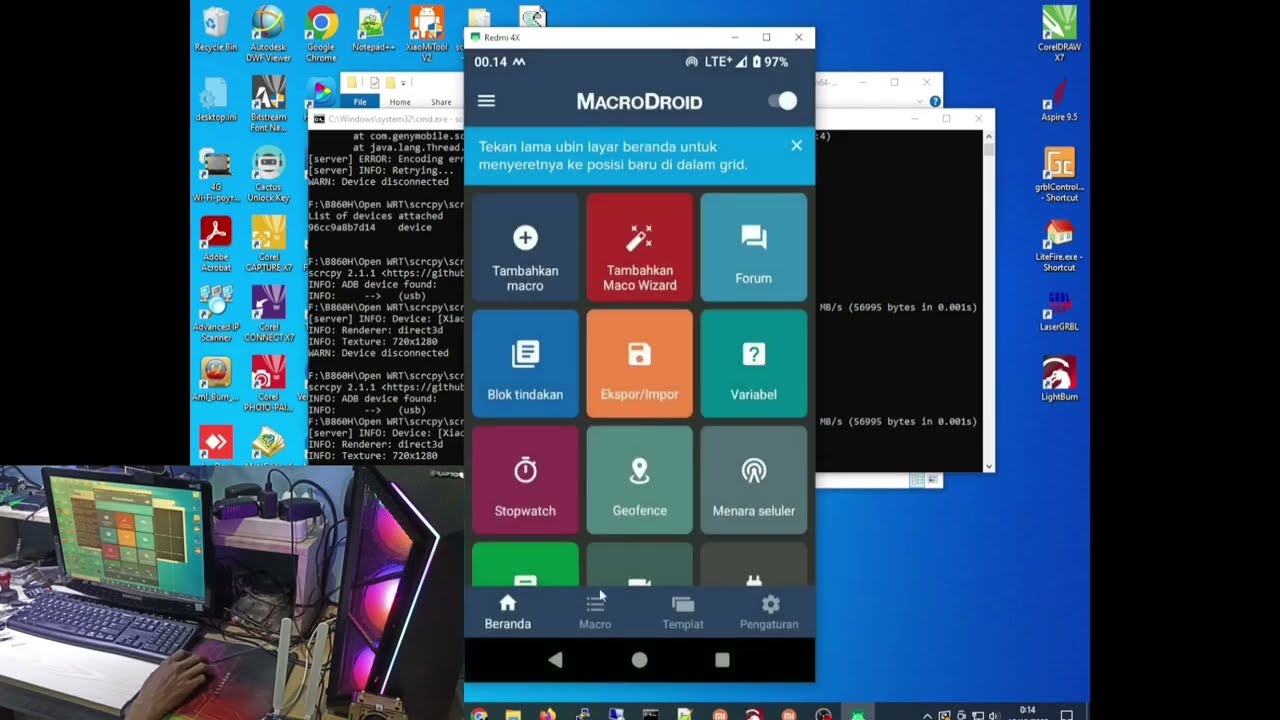The height and width of the screenshot is (720, 1280).
Task: Dismiss the blue hint banner
Action: (x=796, y=146)
